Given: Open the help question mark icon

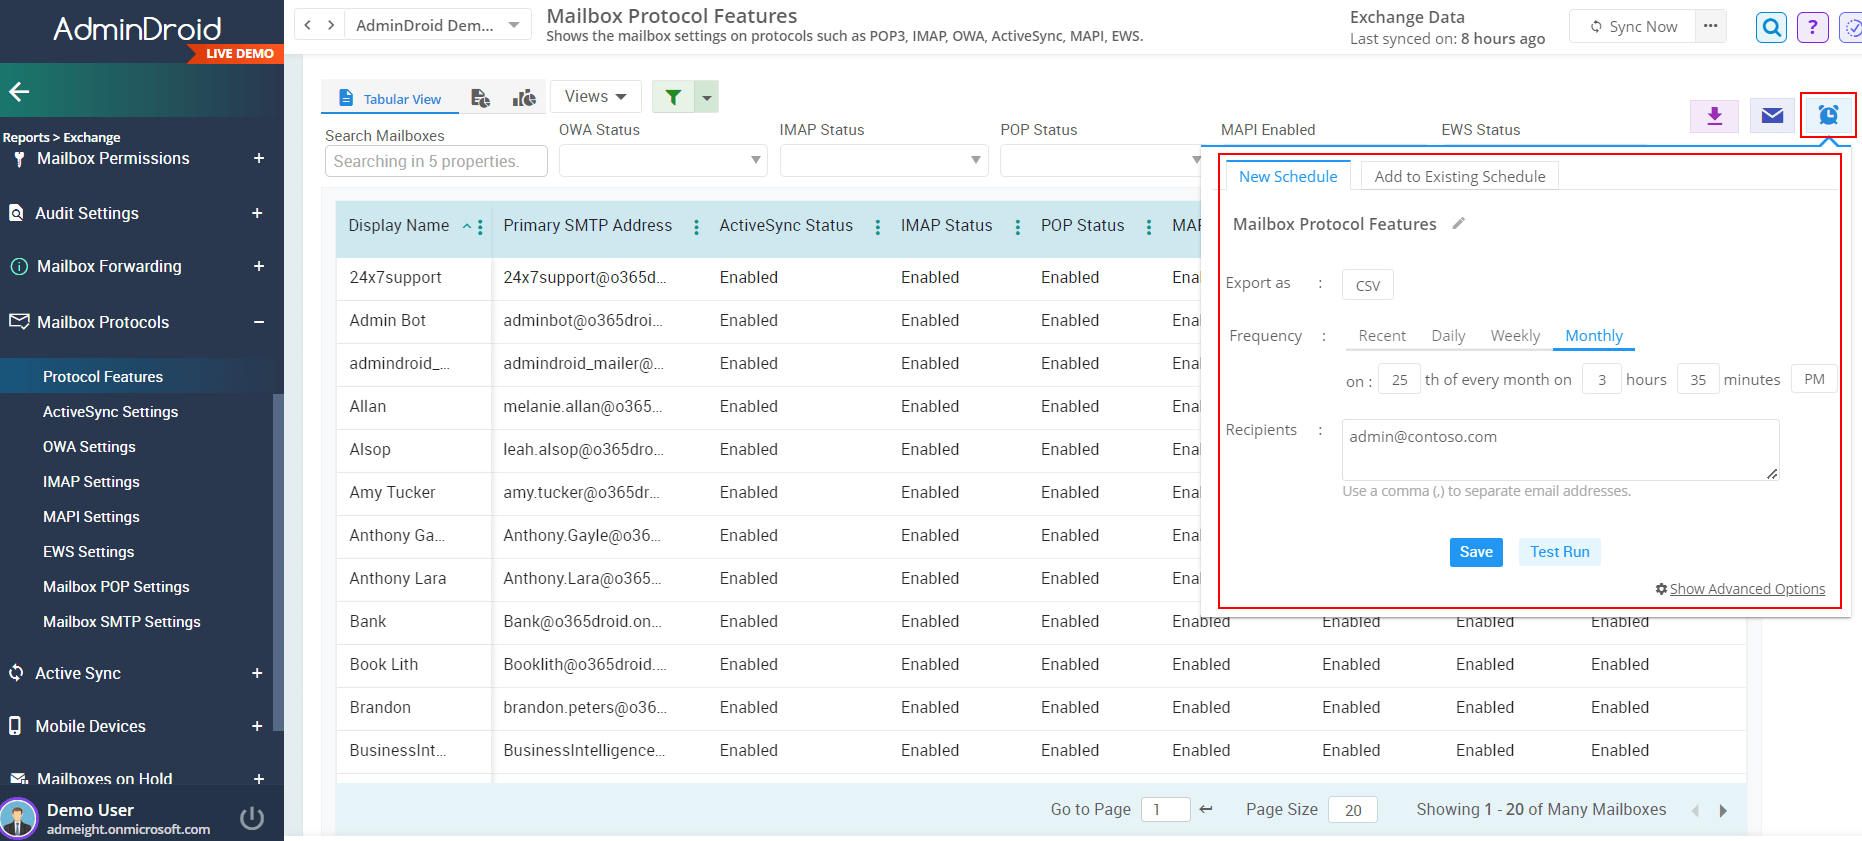Looking at the screenshot, I should pyautogui.click(x=1812, y=27).
